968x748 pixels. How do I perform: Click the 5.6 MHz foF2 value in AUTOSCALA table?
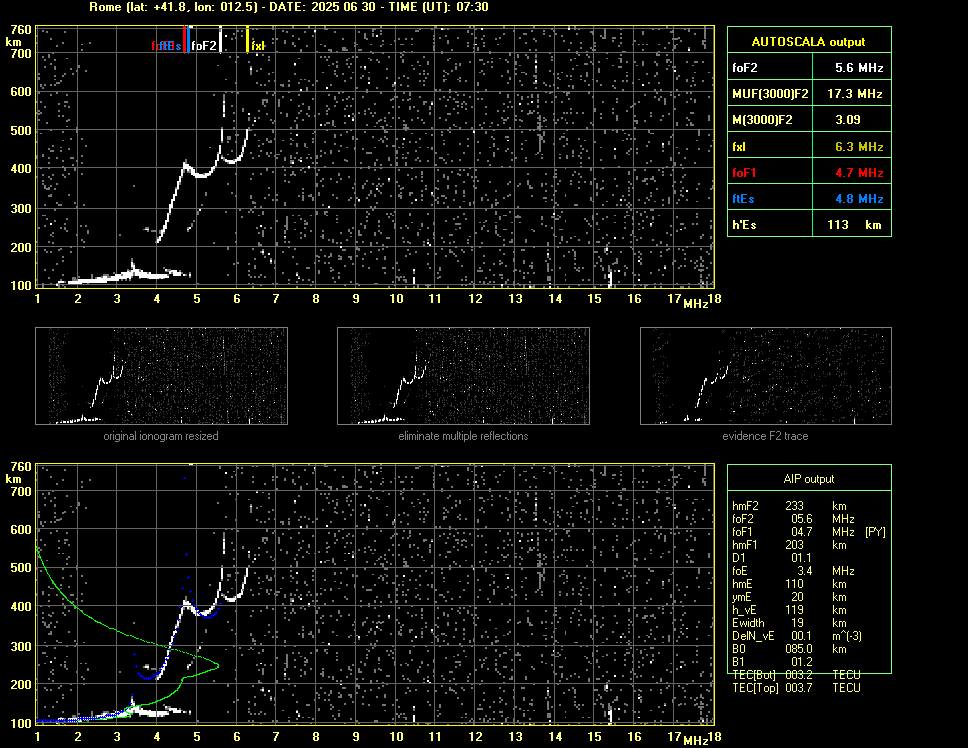[x=859, y=68]
